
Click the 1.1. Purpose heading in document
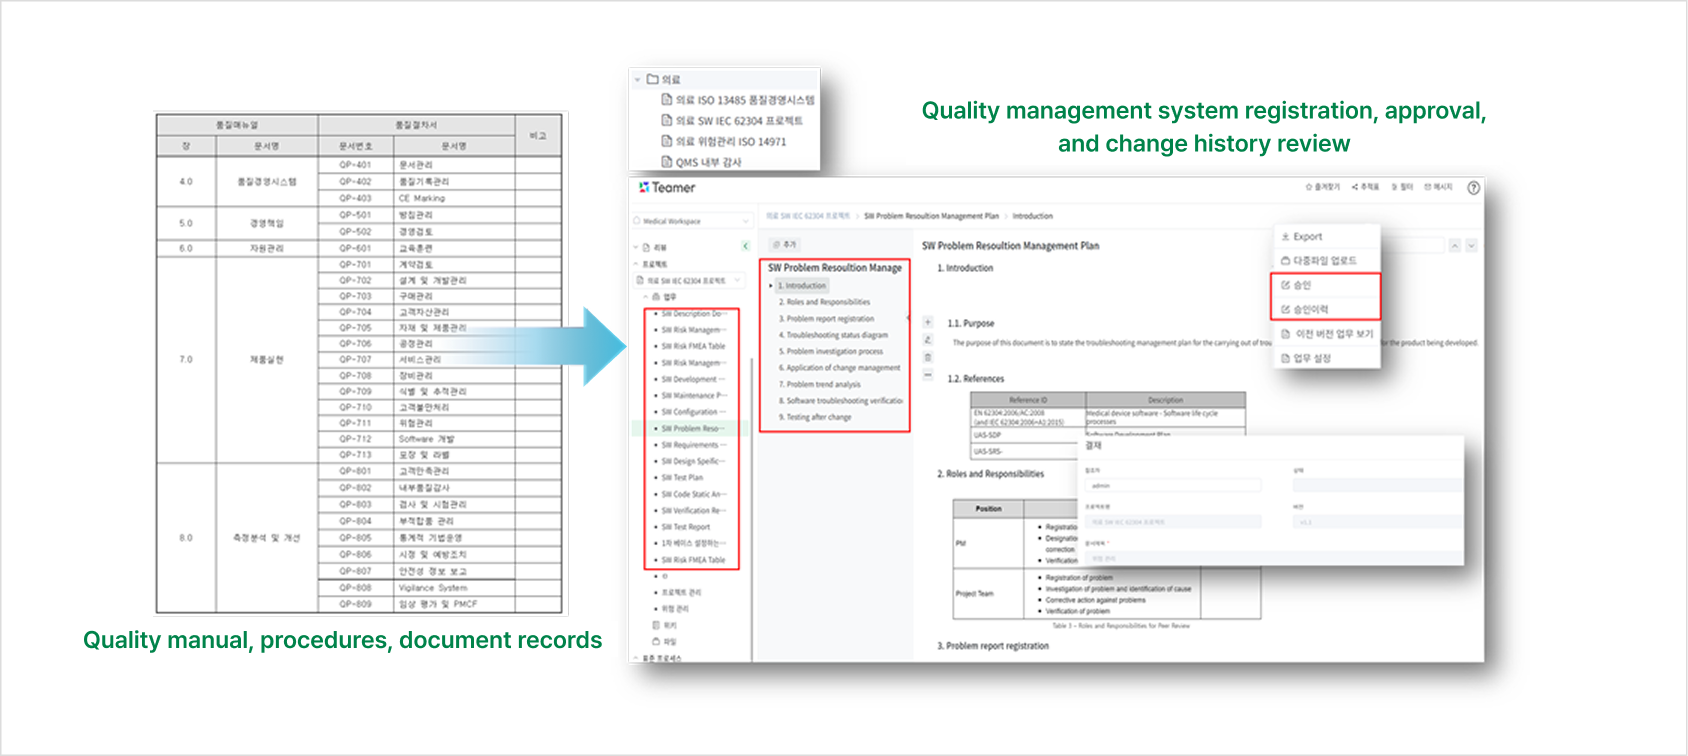pyautogui.click(x=971, y=324)
